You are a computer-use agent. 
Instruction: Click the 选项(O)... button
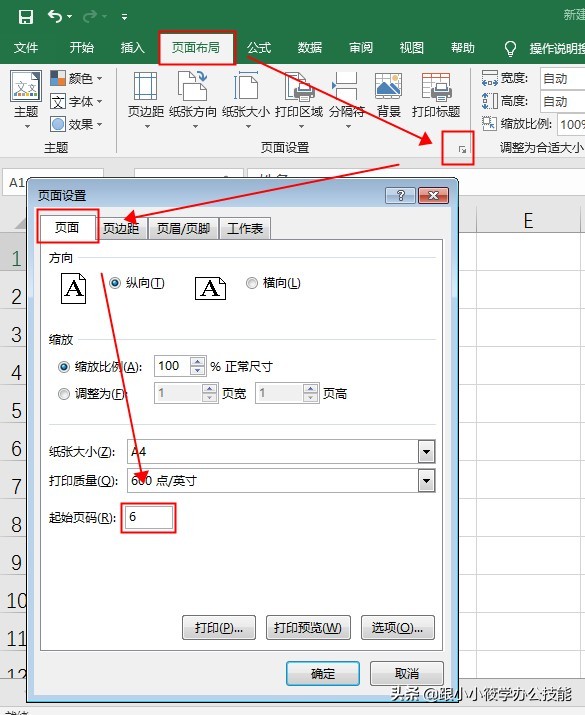pos(398,627)
